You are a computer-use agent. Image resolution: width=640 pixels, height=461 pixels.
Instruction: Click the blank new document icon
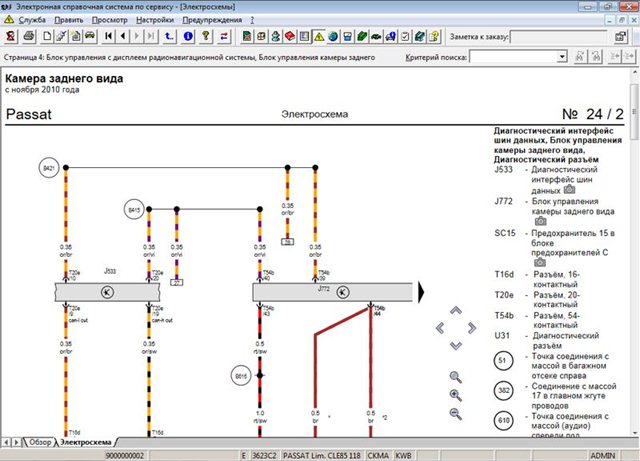(47, 36)
